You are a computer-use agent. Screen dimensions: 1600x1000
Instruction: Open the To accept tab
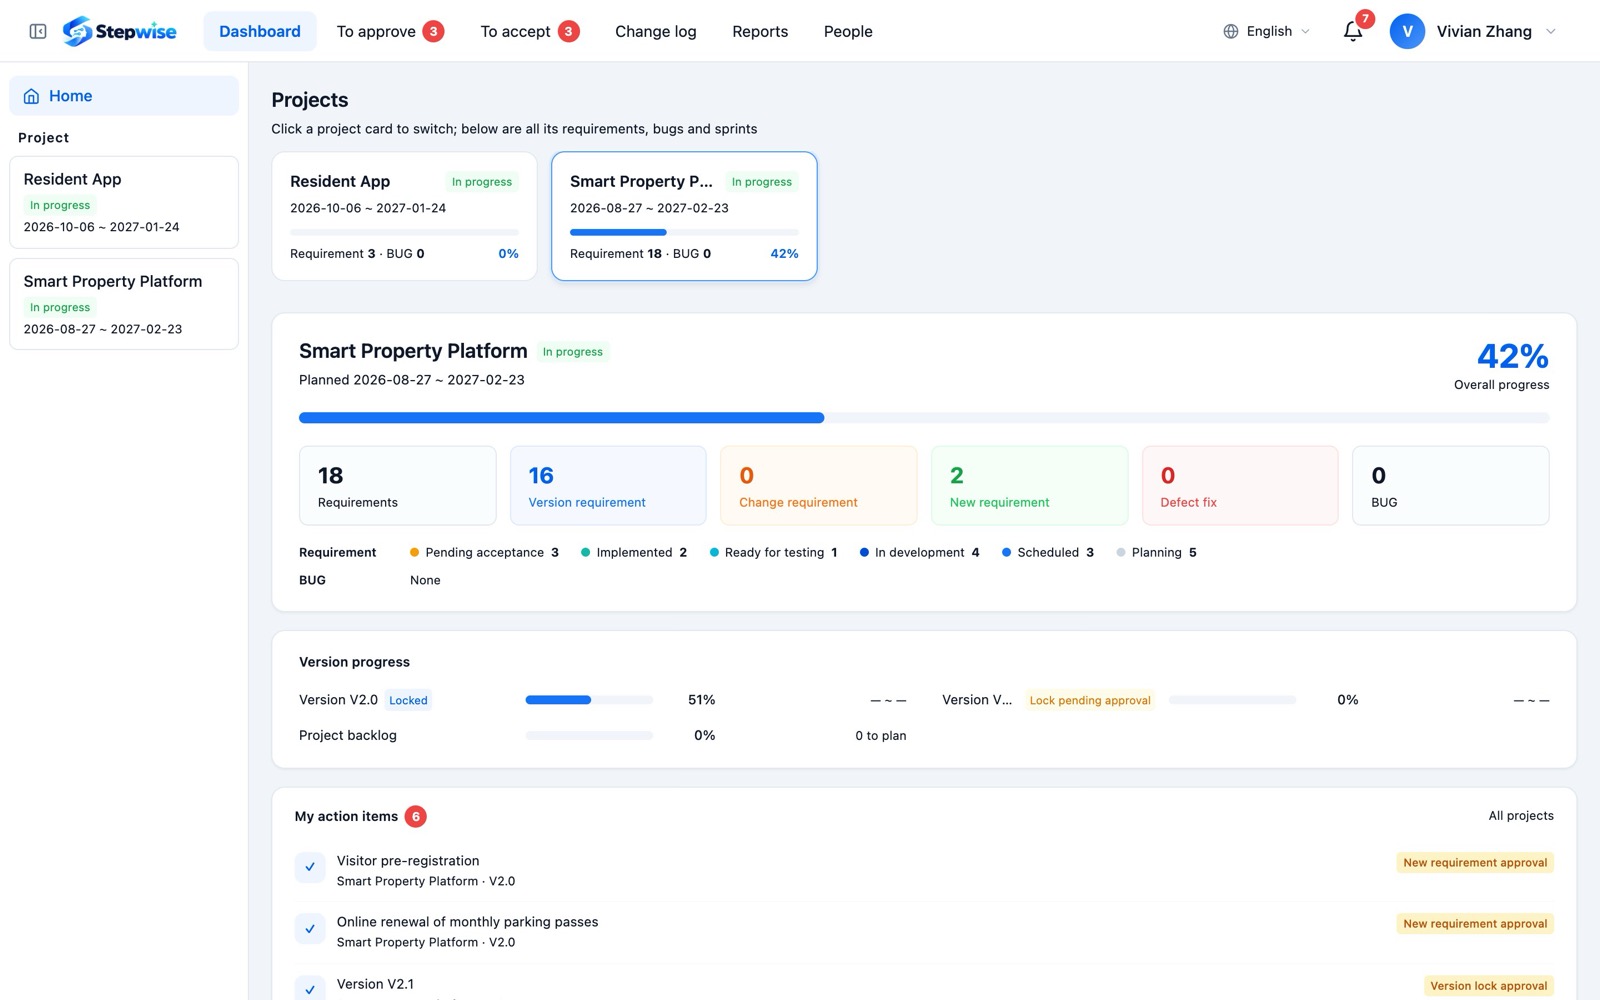pos(529,31)
